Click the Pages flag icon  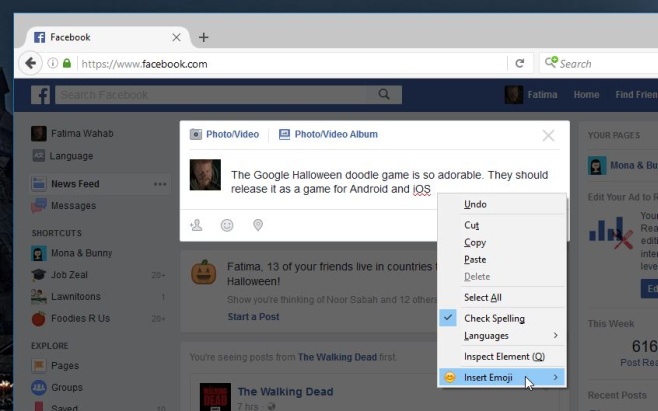pyautogui.click(x=39, y=366)
